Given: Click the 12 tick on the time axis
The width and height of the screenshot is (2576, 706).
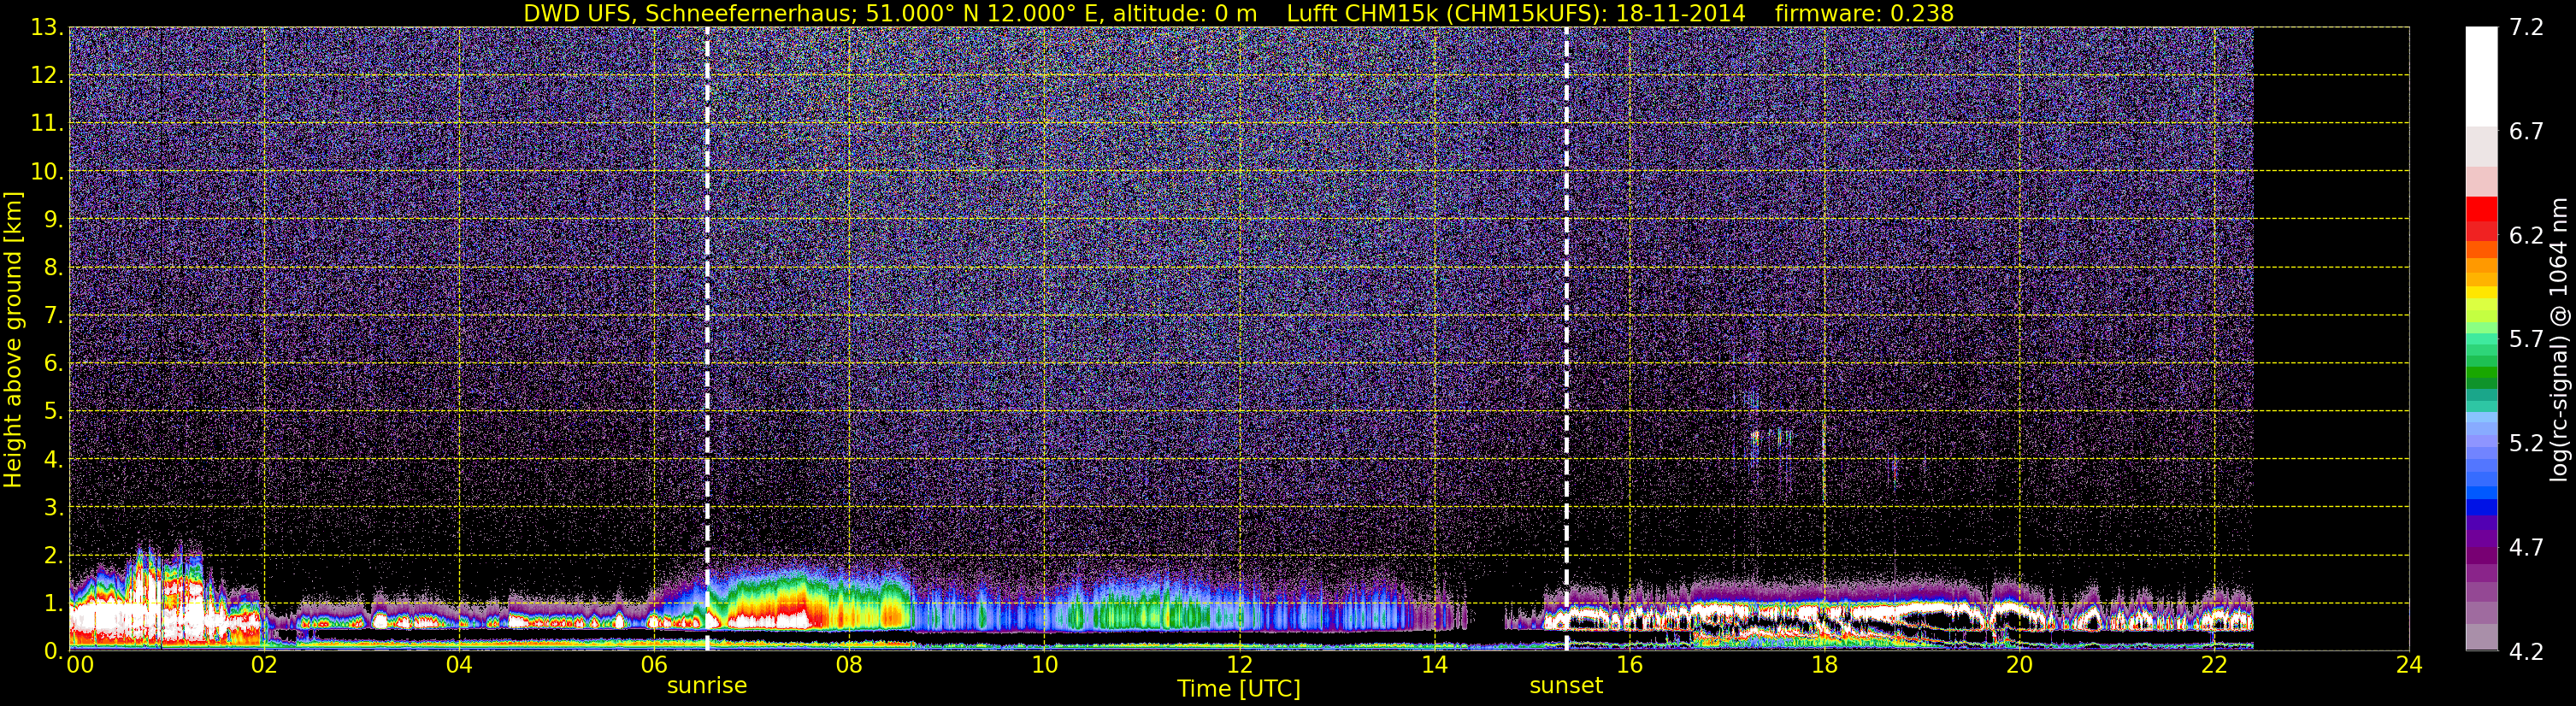Looking at the screenshot, I should pyautogui.click(x=1239, y=664).
